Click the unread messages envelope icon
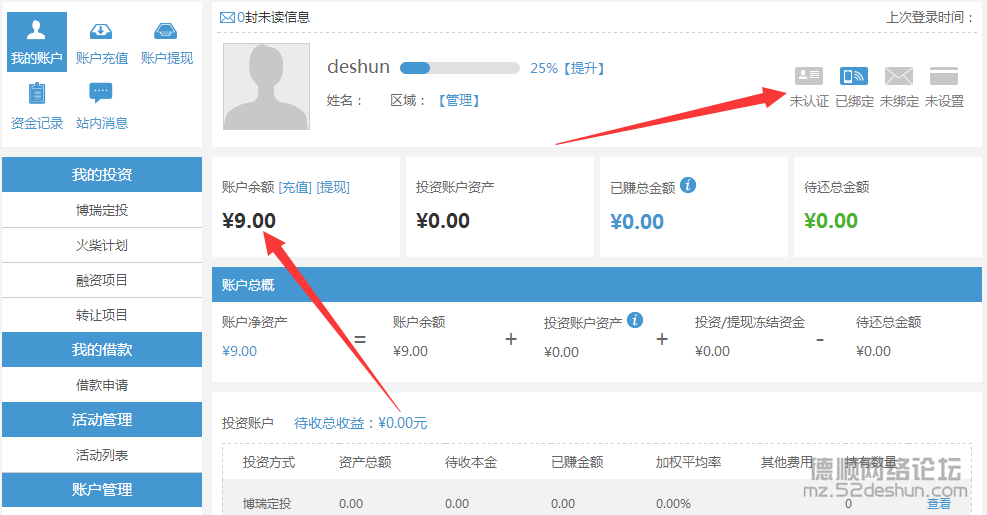Image resolution: width=987 pixels, height=515 pixels. coord(227,18)
